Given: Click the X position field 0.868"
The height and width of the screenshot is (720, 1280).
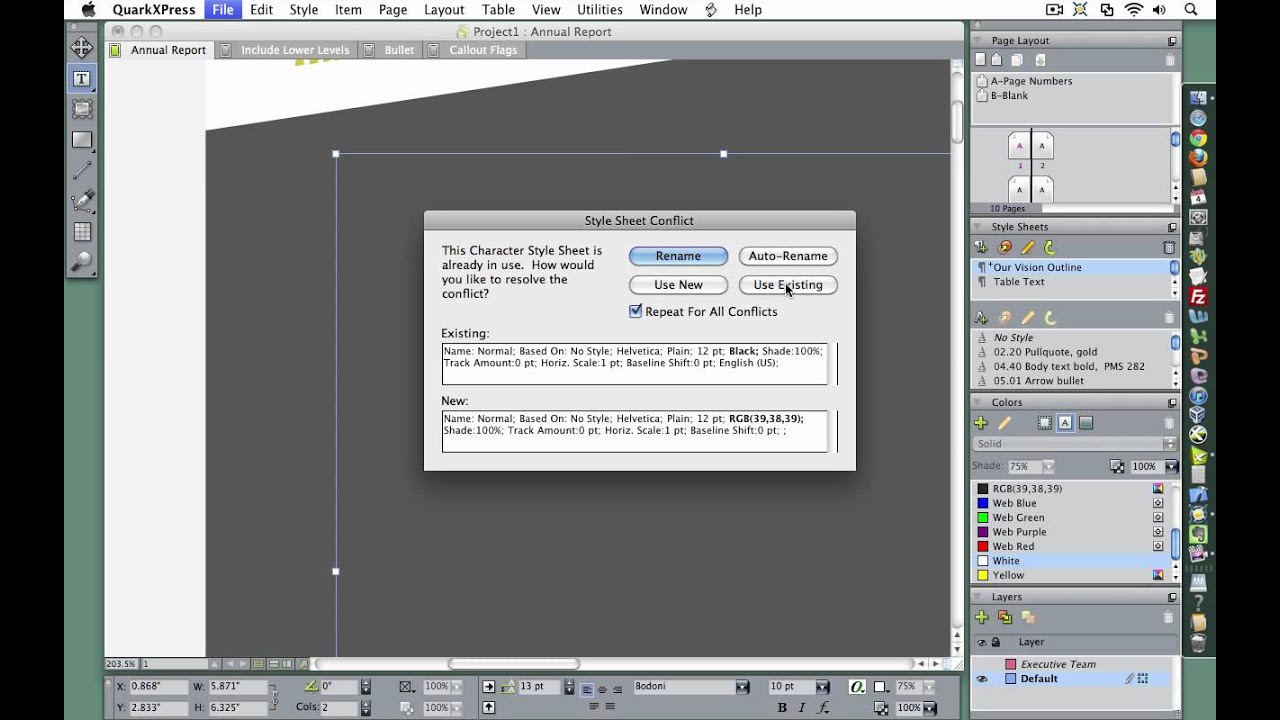Looking at the screenshot, I should (x=158, y=686).
